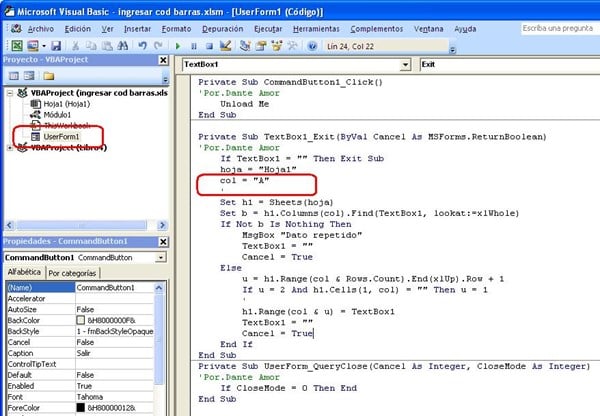Viewport: 600px width, 416px height.
Task: Click the Save icon in the toolbar
Action: click(58, 46)
